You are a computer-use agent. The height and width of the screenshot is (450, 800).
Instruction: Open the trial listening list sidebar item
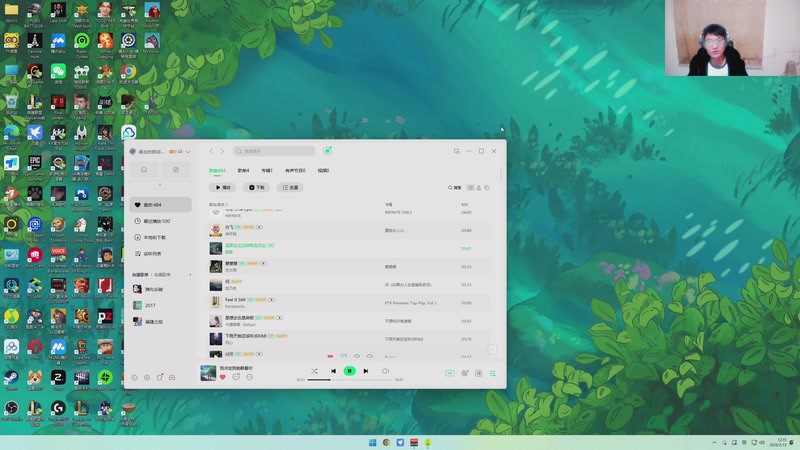click(160, 254)
